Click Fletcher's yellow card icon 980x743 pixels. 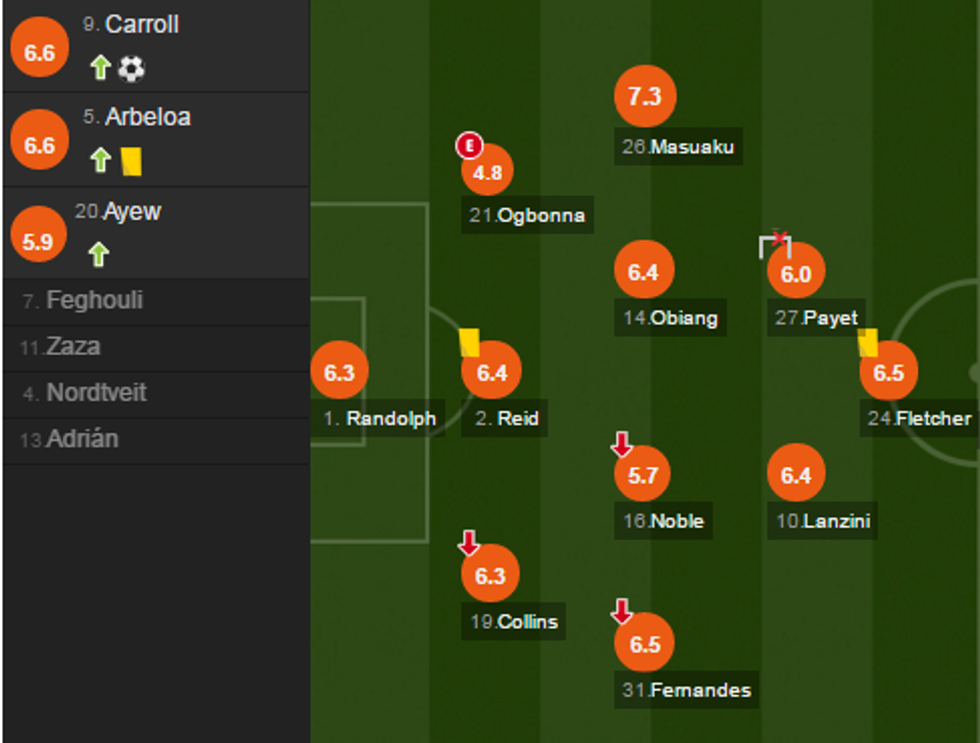(867, 342)
